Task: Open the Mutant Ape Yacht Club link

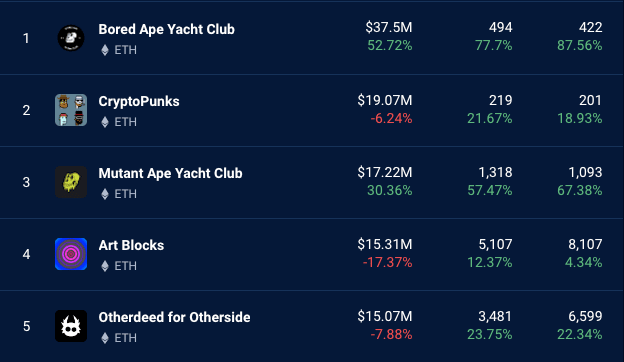Action: point(170,173)
